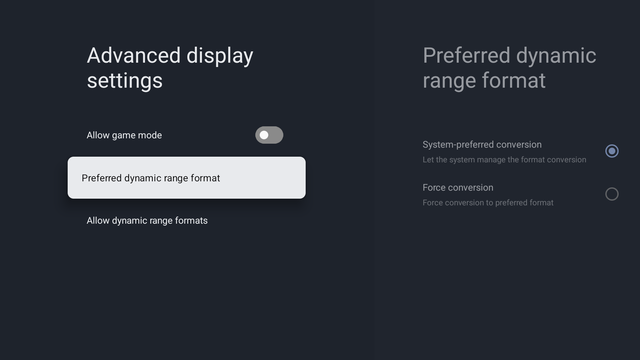Open Allow dynamic range formats
Screen dimensions: 640x360
pyautogui.click(x=147, y=221)
